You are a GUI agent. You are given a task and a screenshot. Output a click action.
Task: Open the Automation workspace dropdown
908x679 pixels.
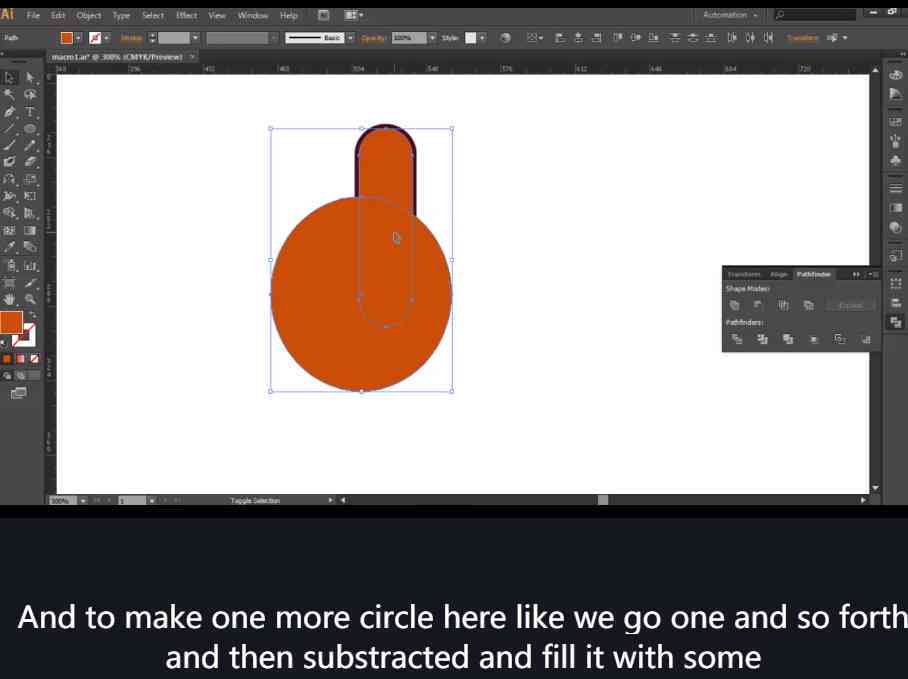730,15
